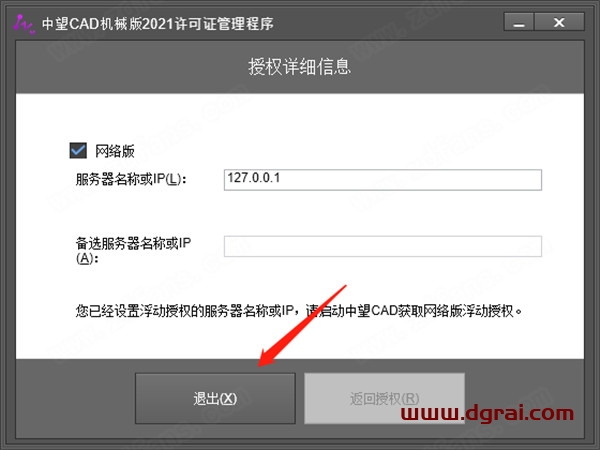Image resolution: width=600 pixels, height=450 pixels.
Task: Click the www.dgrai.com watermark link
Action: (487, 413)
